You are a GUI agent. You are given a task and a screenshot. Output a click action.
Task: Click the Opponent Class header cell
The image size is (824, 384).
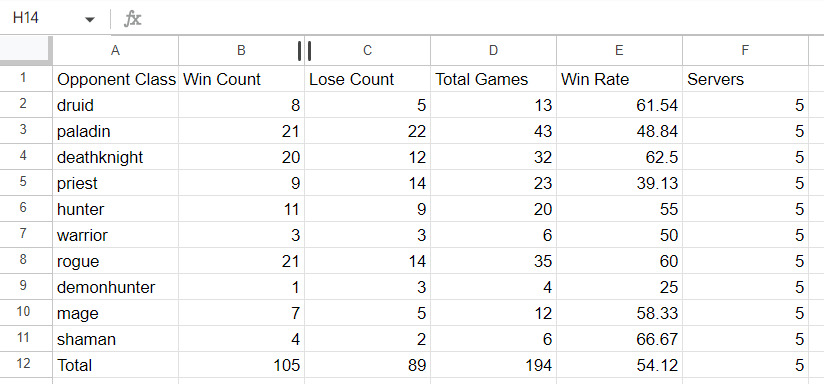[116, 79]
